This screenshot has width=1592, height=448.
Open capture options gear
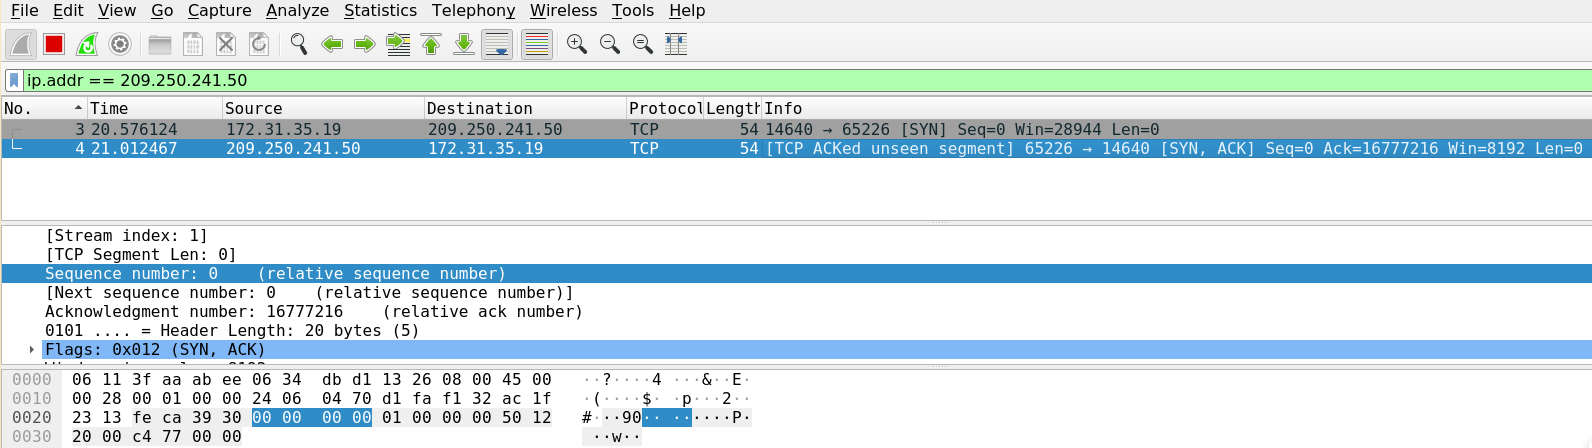(x=120, y=44)
